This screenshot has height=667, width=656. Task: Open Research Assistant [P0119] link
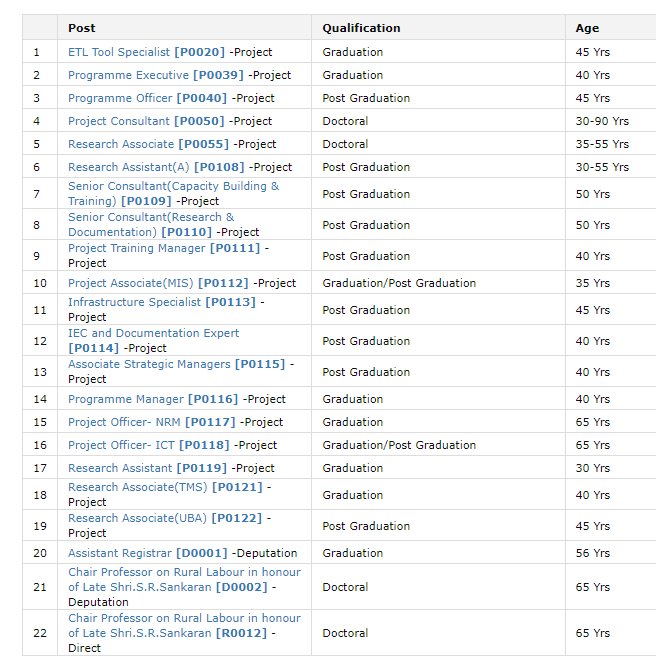148,468
